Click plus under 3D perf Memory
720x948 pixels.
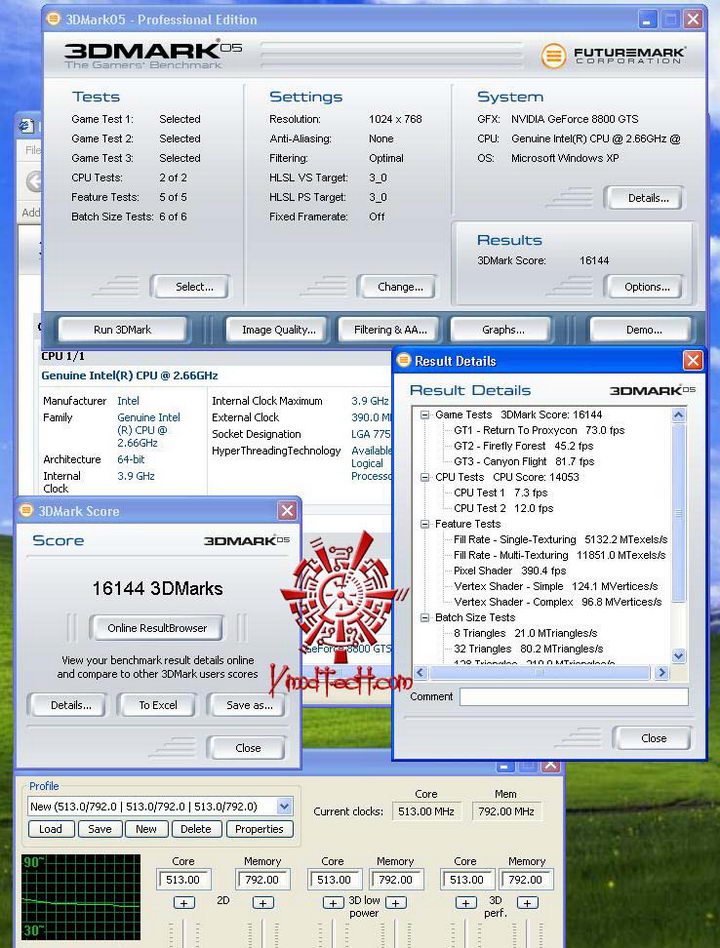528,903
